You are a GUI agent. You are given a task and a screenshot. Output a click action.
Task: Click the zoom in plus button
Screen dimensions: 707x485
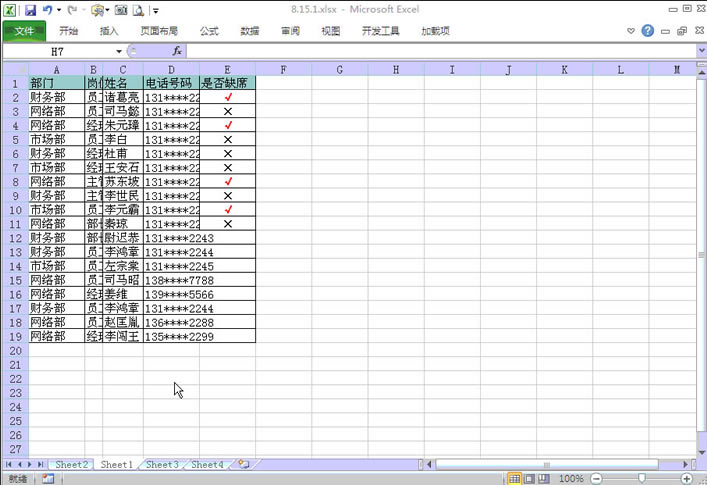(687, 478)
